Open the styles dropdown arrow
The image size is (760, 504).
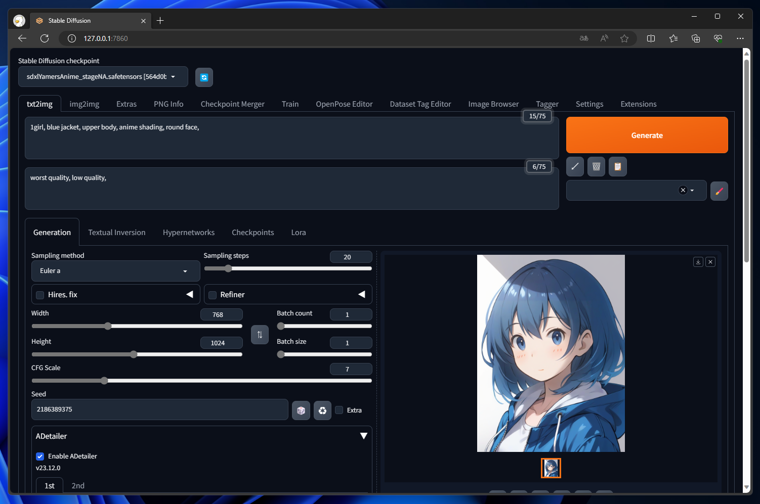pyautogui.click(x=692, y=190)
